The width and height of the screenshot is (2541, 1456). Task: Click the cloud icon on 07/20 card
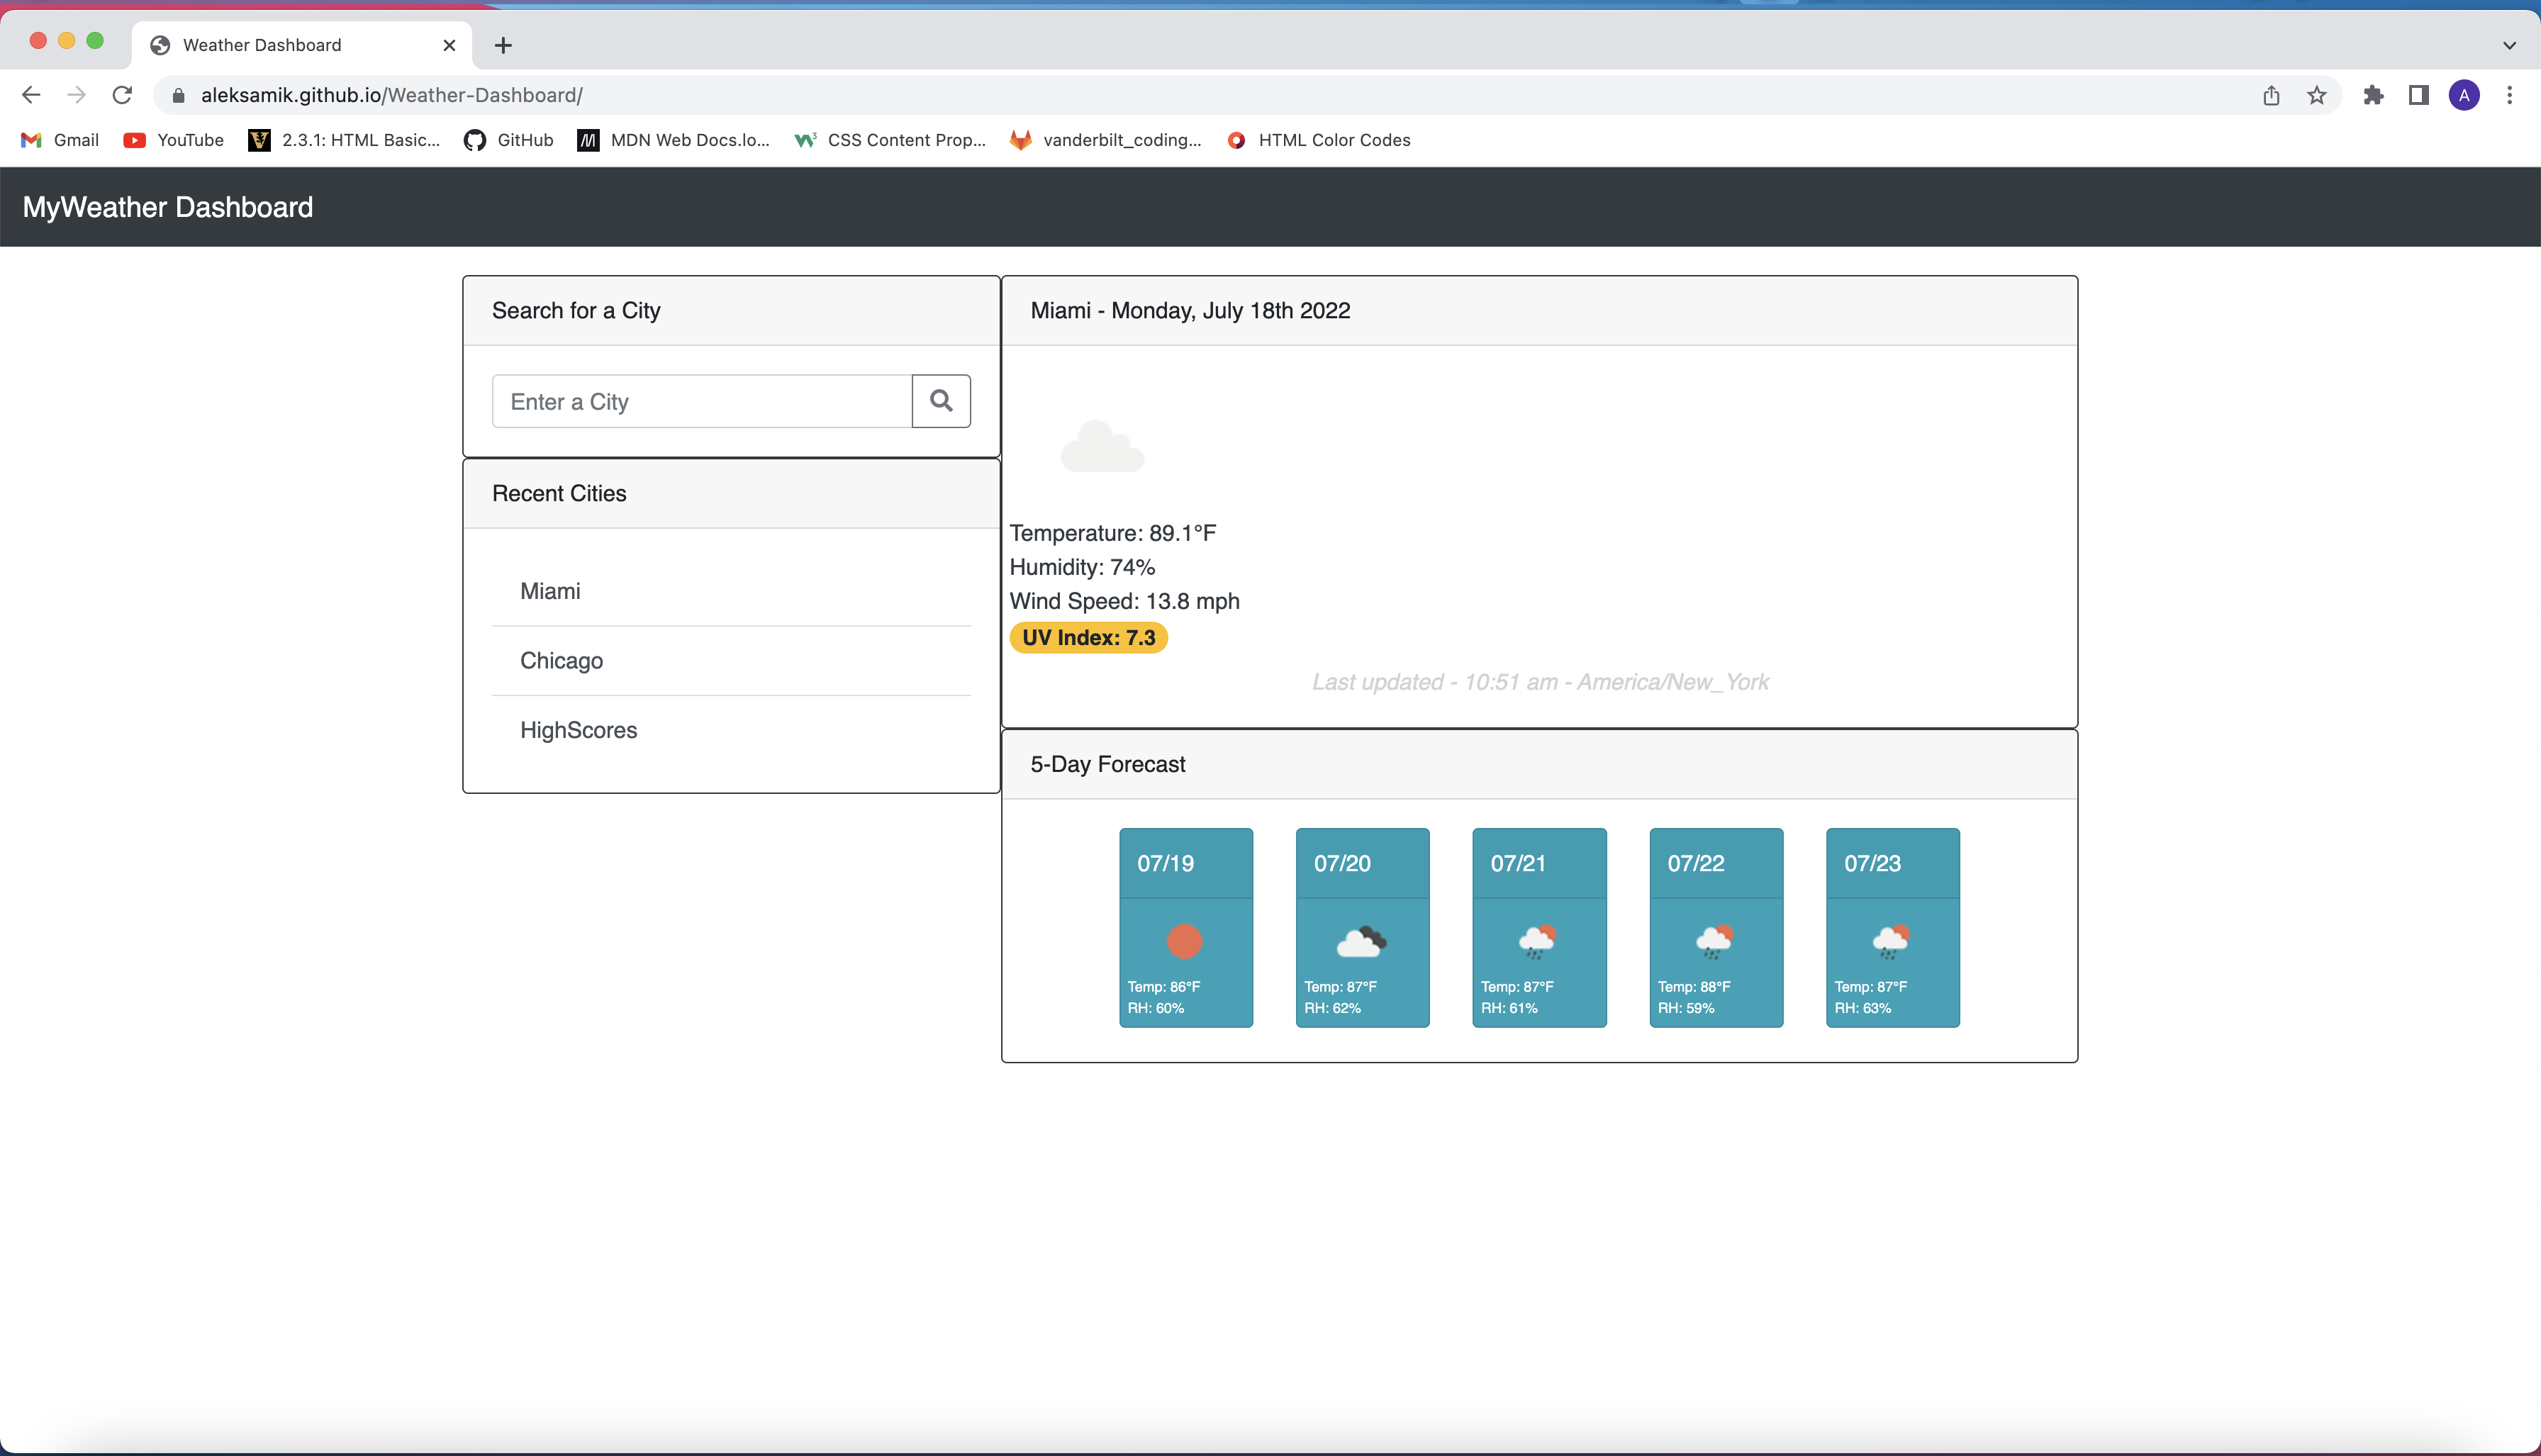click(1361, 941)
